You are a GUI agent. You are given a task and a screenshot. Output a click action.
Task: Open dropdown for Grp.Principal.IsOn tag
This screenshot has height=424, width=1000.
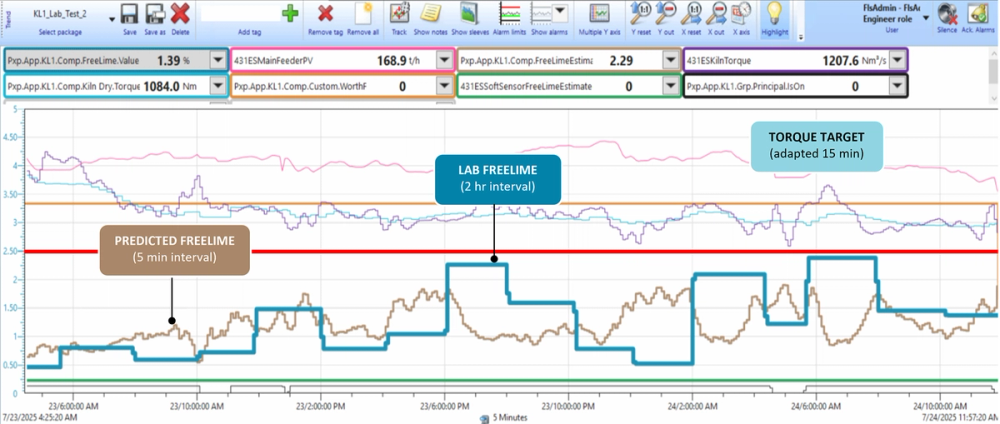click(897, 85)
